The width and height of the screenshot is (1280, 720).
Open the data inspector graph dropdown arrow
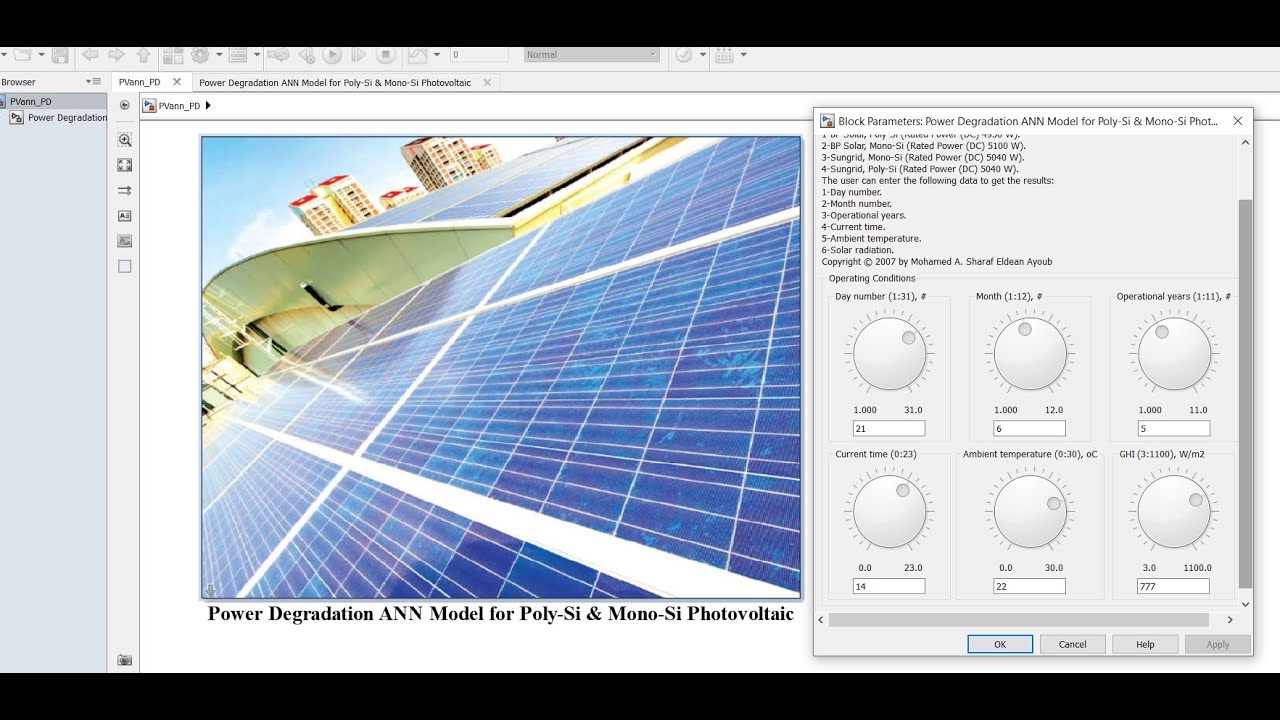tap(436, 55)
